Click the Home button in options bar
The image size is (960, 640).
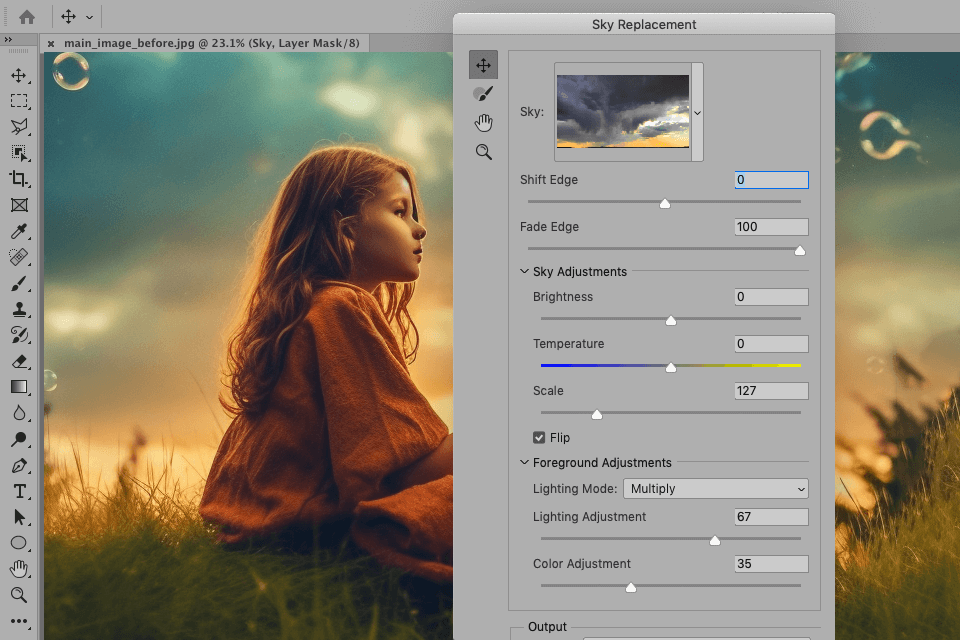click(27, 17)
